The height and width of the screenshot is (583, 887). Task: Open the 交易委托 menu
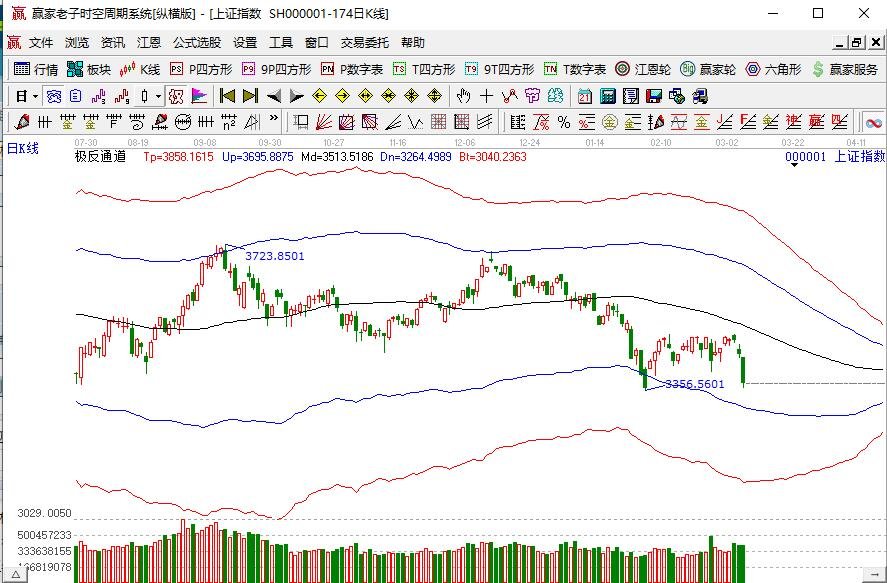365,42
